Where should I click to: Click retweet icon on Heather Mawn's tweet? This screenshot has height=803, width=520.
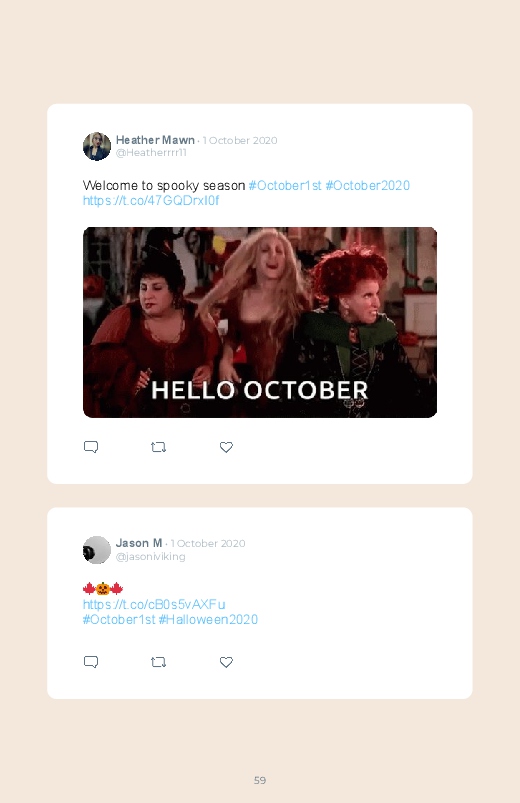point(158,447)
